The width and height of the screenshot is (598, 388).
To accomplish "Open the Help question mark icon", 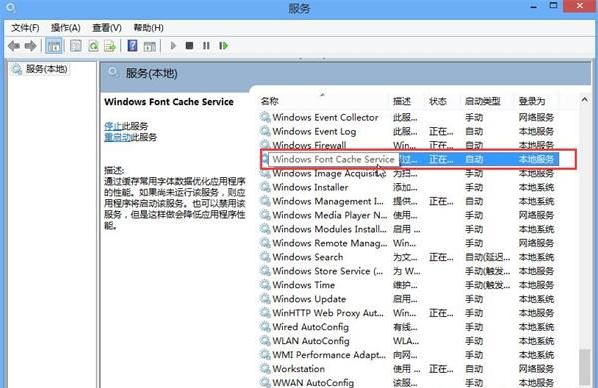I will (132, 46).
